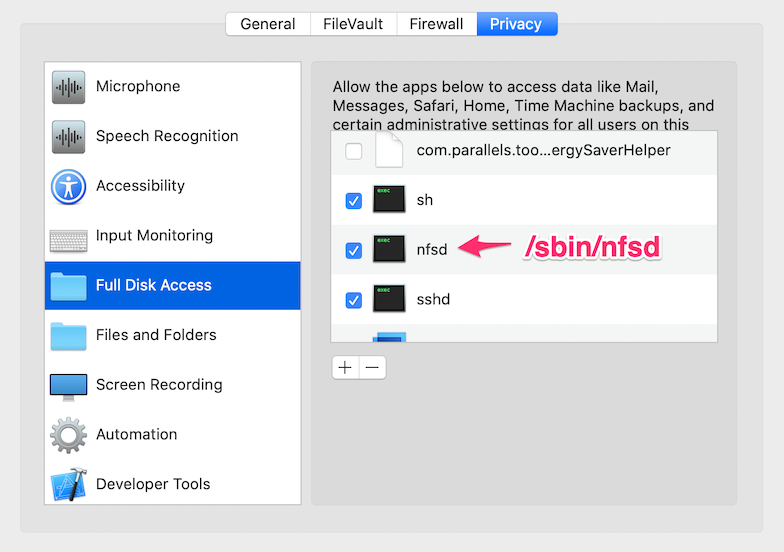Click the sshd terminal exec icon
784x552 pixels.
[388, 299]
